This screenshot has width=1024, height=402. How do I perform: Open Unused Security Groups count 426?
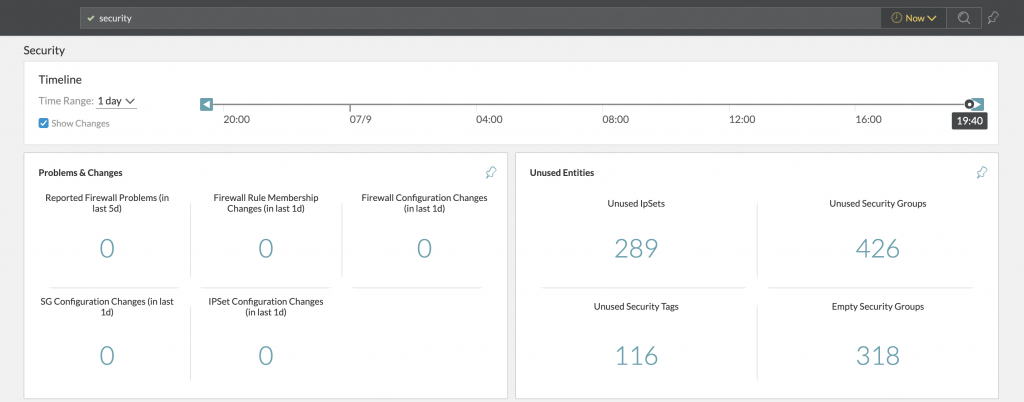click(x=877, y=249)
